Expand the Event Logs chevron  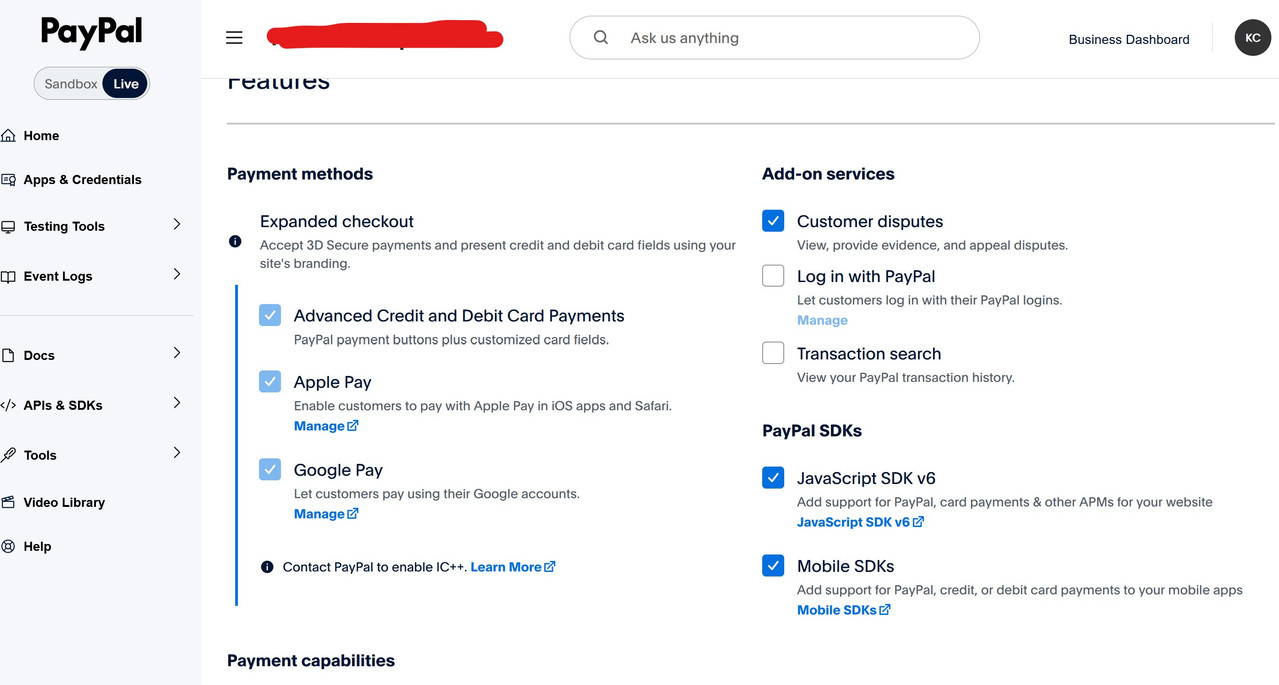coord(177,274)
